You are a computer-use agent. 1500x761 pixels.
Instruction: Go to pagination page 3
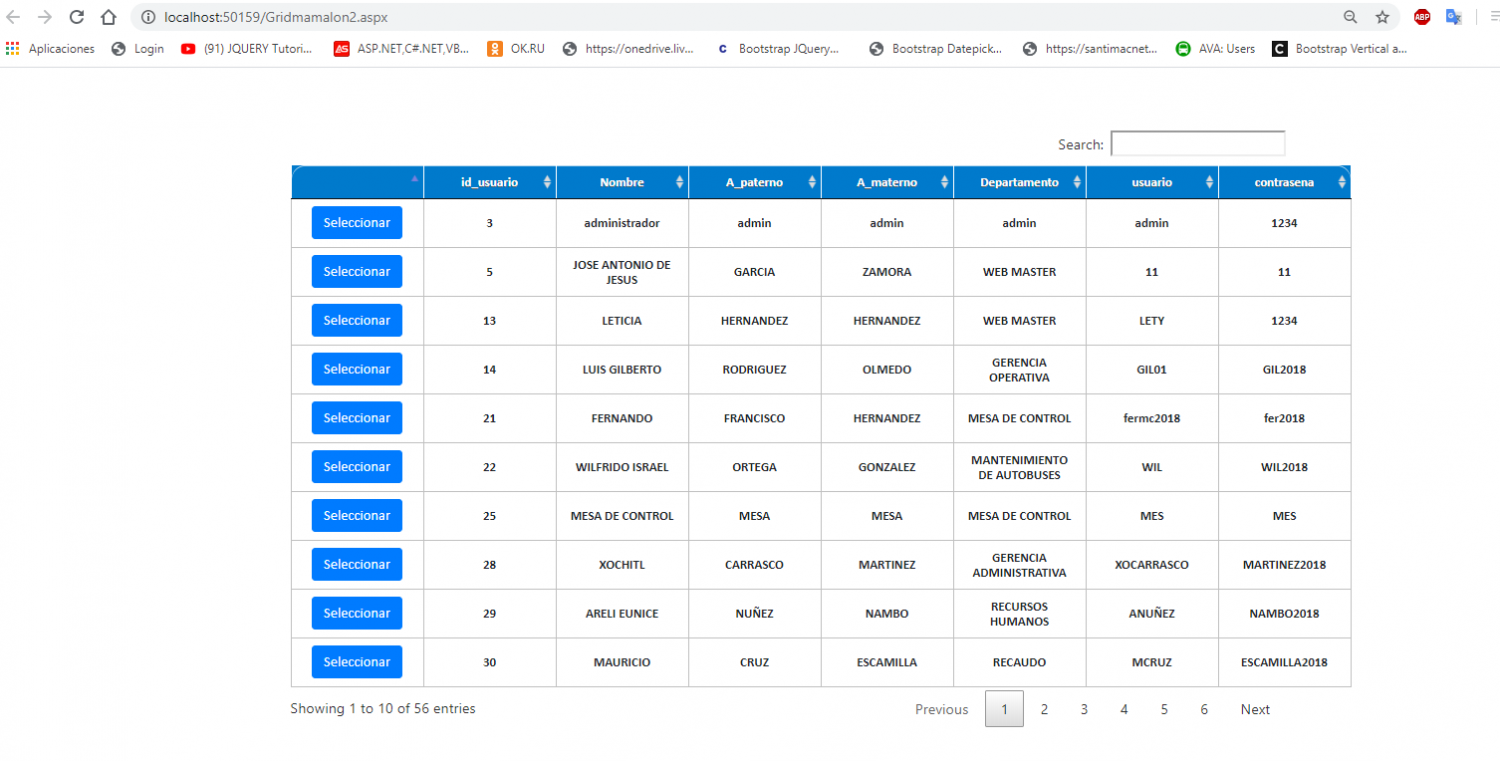(1084, 709)
